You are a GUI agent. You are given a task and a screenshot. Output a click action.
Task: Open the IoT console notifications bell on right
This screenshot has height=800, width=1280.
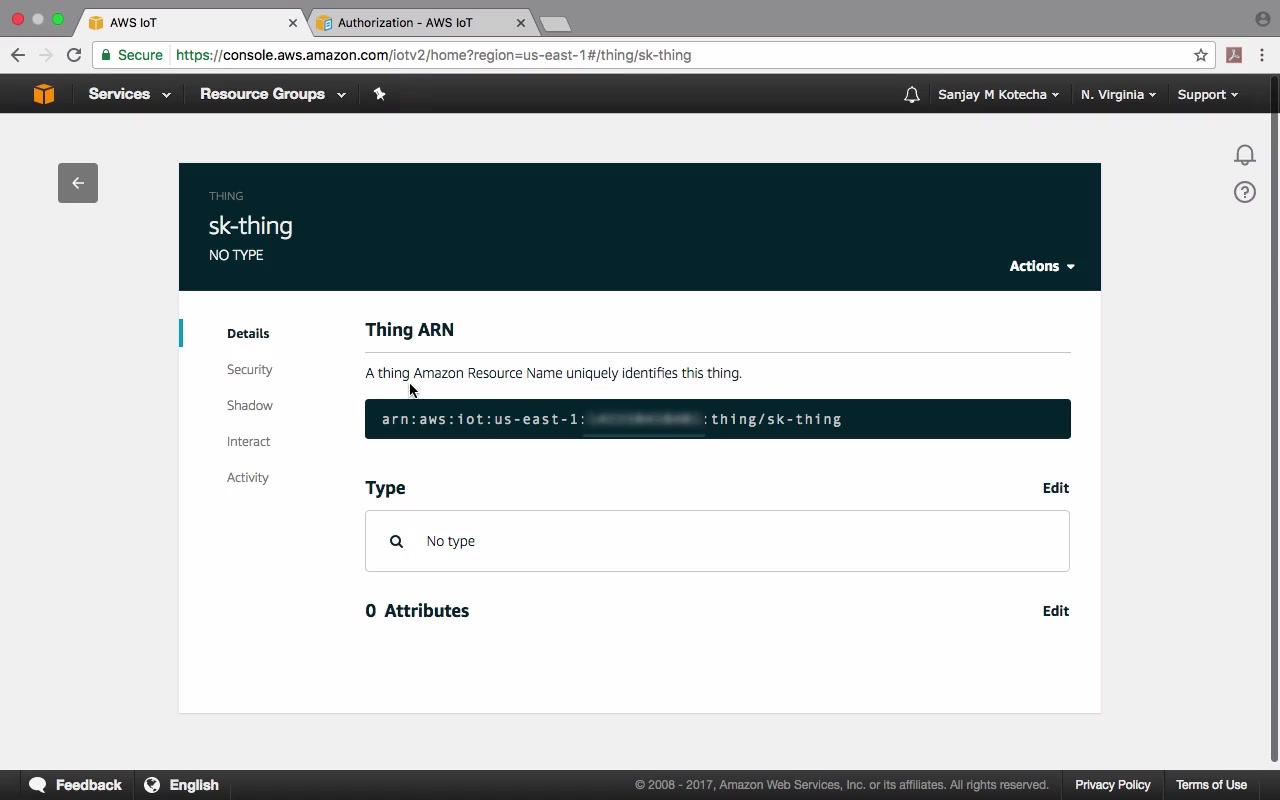[1244, 155]
